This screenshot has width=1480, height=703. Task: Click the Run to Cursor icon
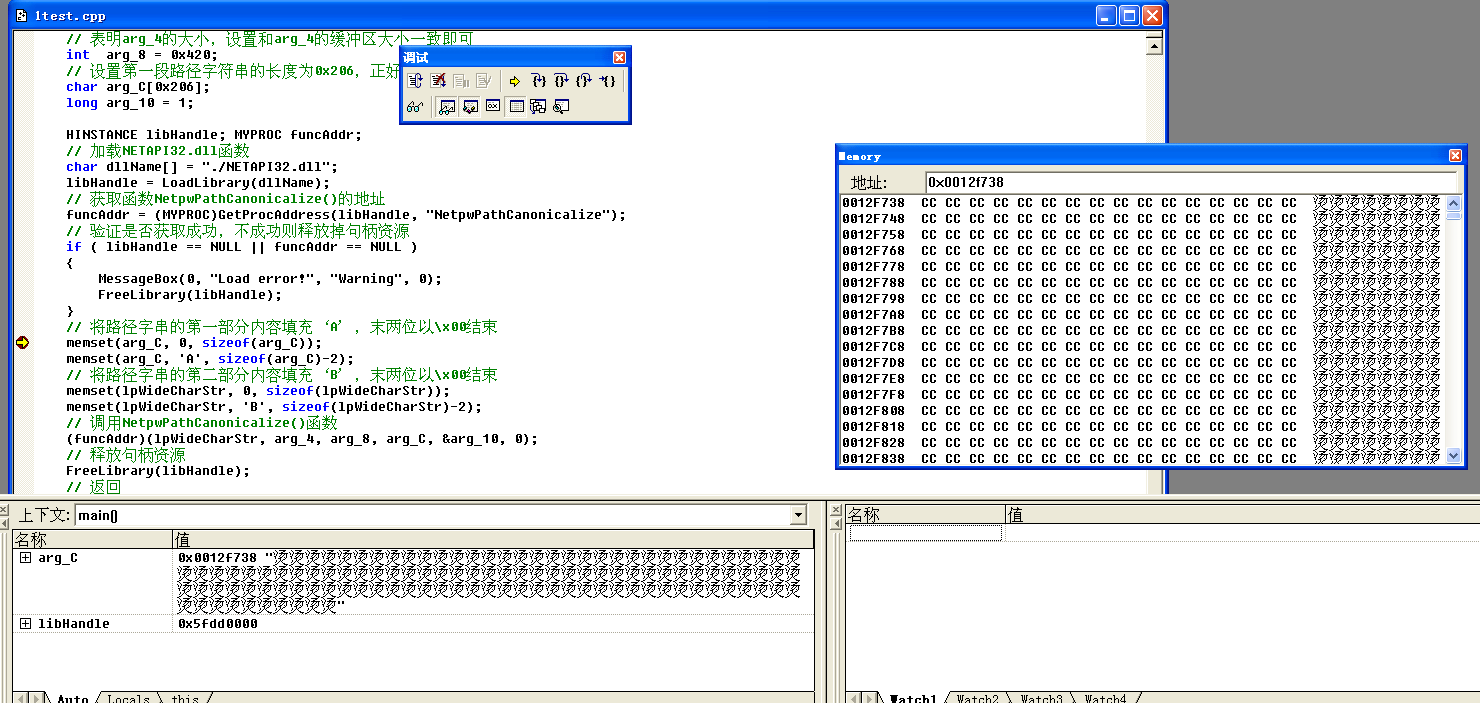click(608, 81)
